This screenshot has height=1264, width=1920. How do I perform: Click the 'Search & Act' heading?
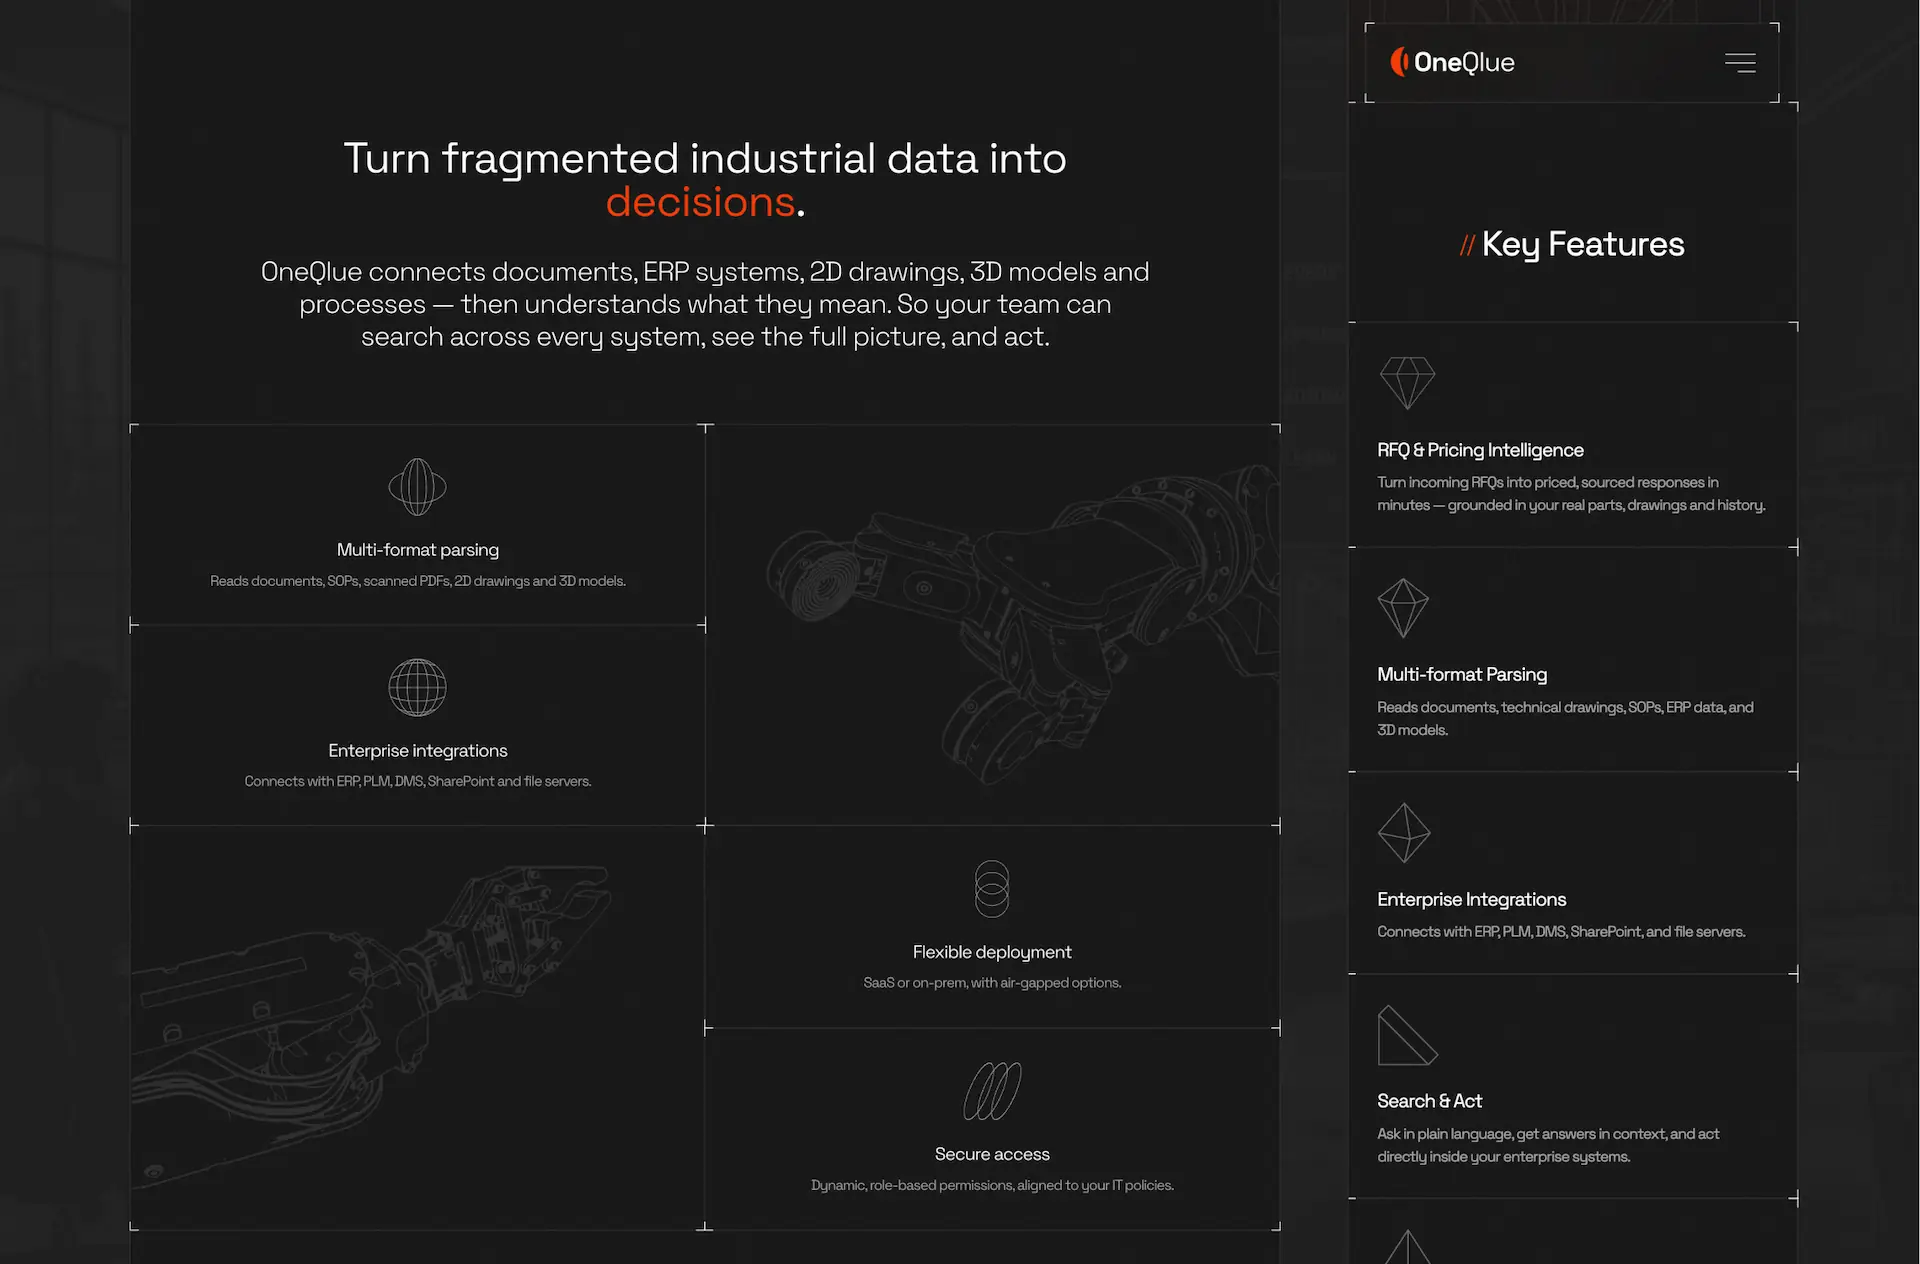click(x=1429, y=1101)
